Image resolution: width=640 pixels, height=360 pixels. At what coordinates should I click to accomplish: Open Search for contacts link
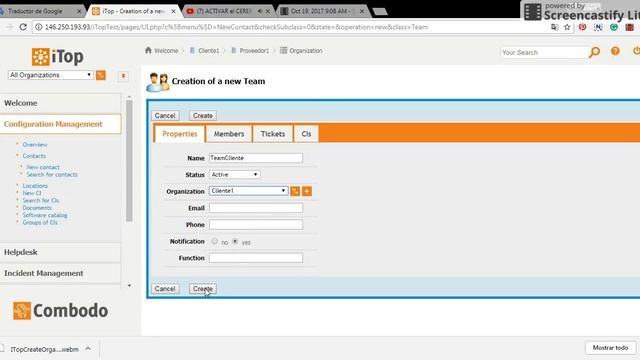[x=52, y=174]
